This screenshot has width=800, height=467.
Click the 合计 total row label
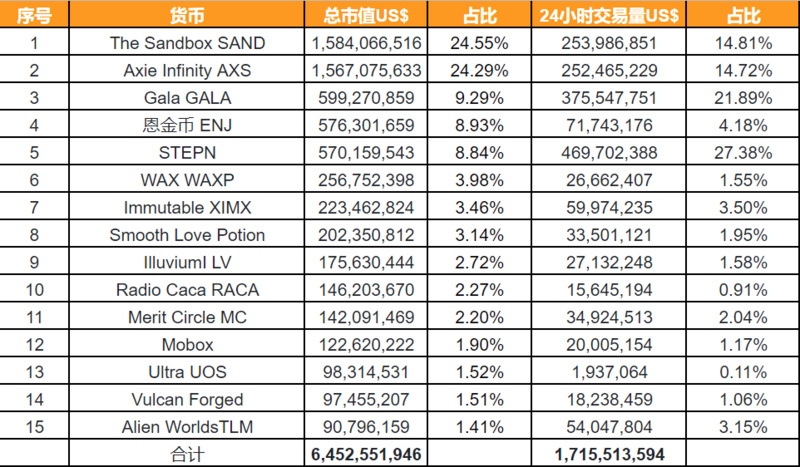pos(187,454)
